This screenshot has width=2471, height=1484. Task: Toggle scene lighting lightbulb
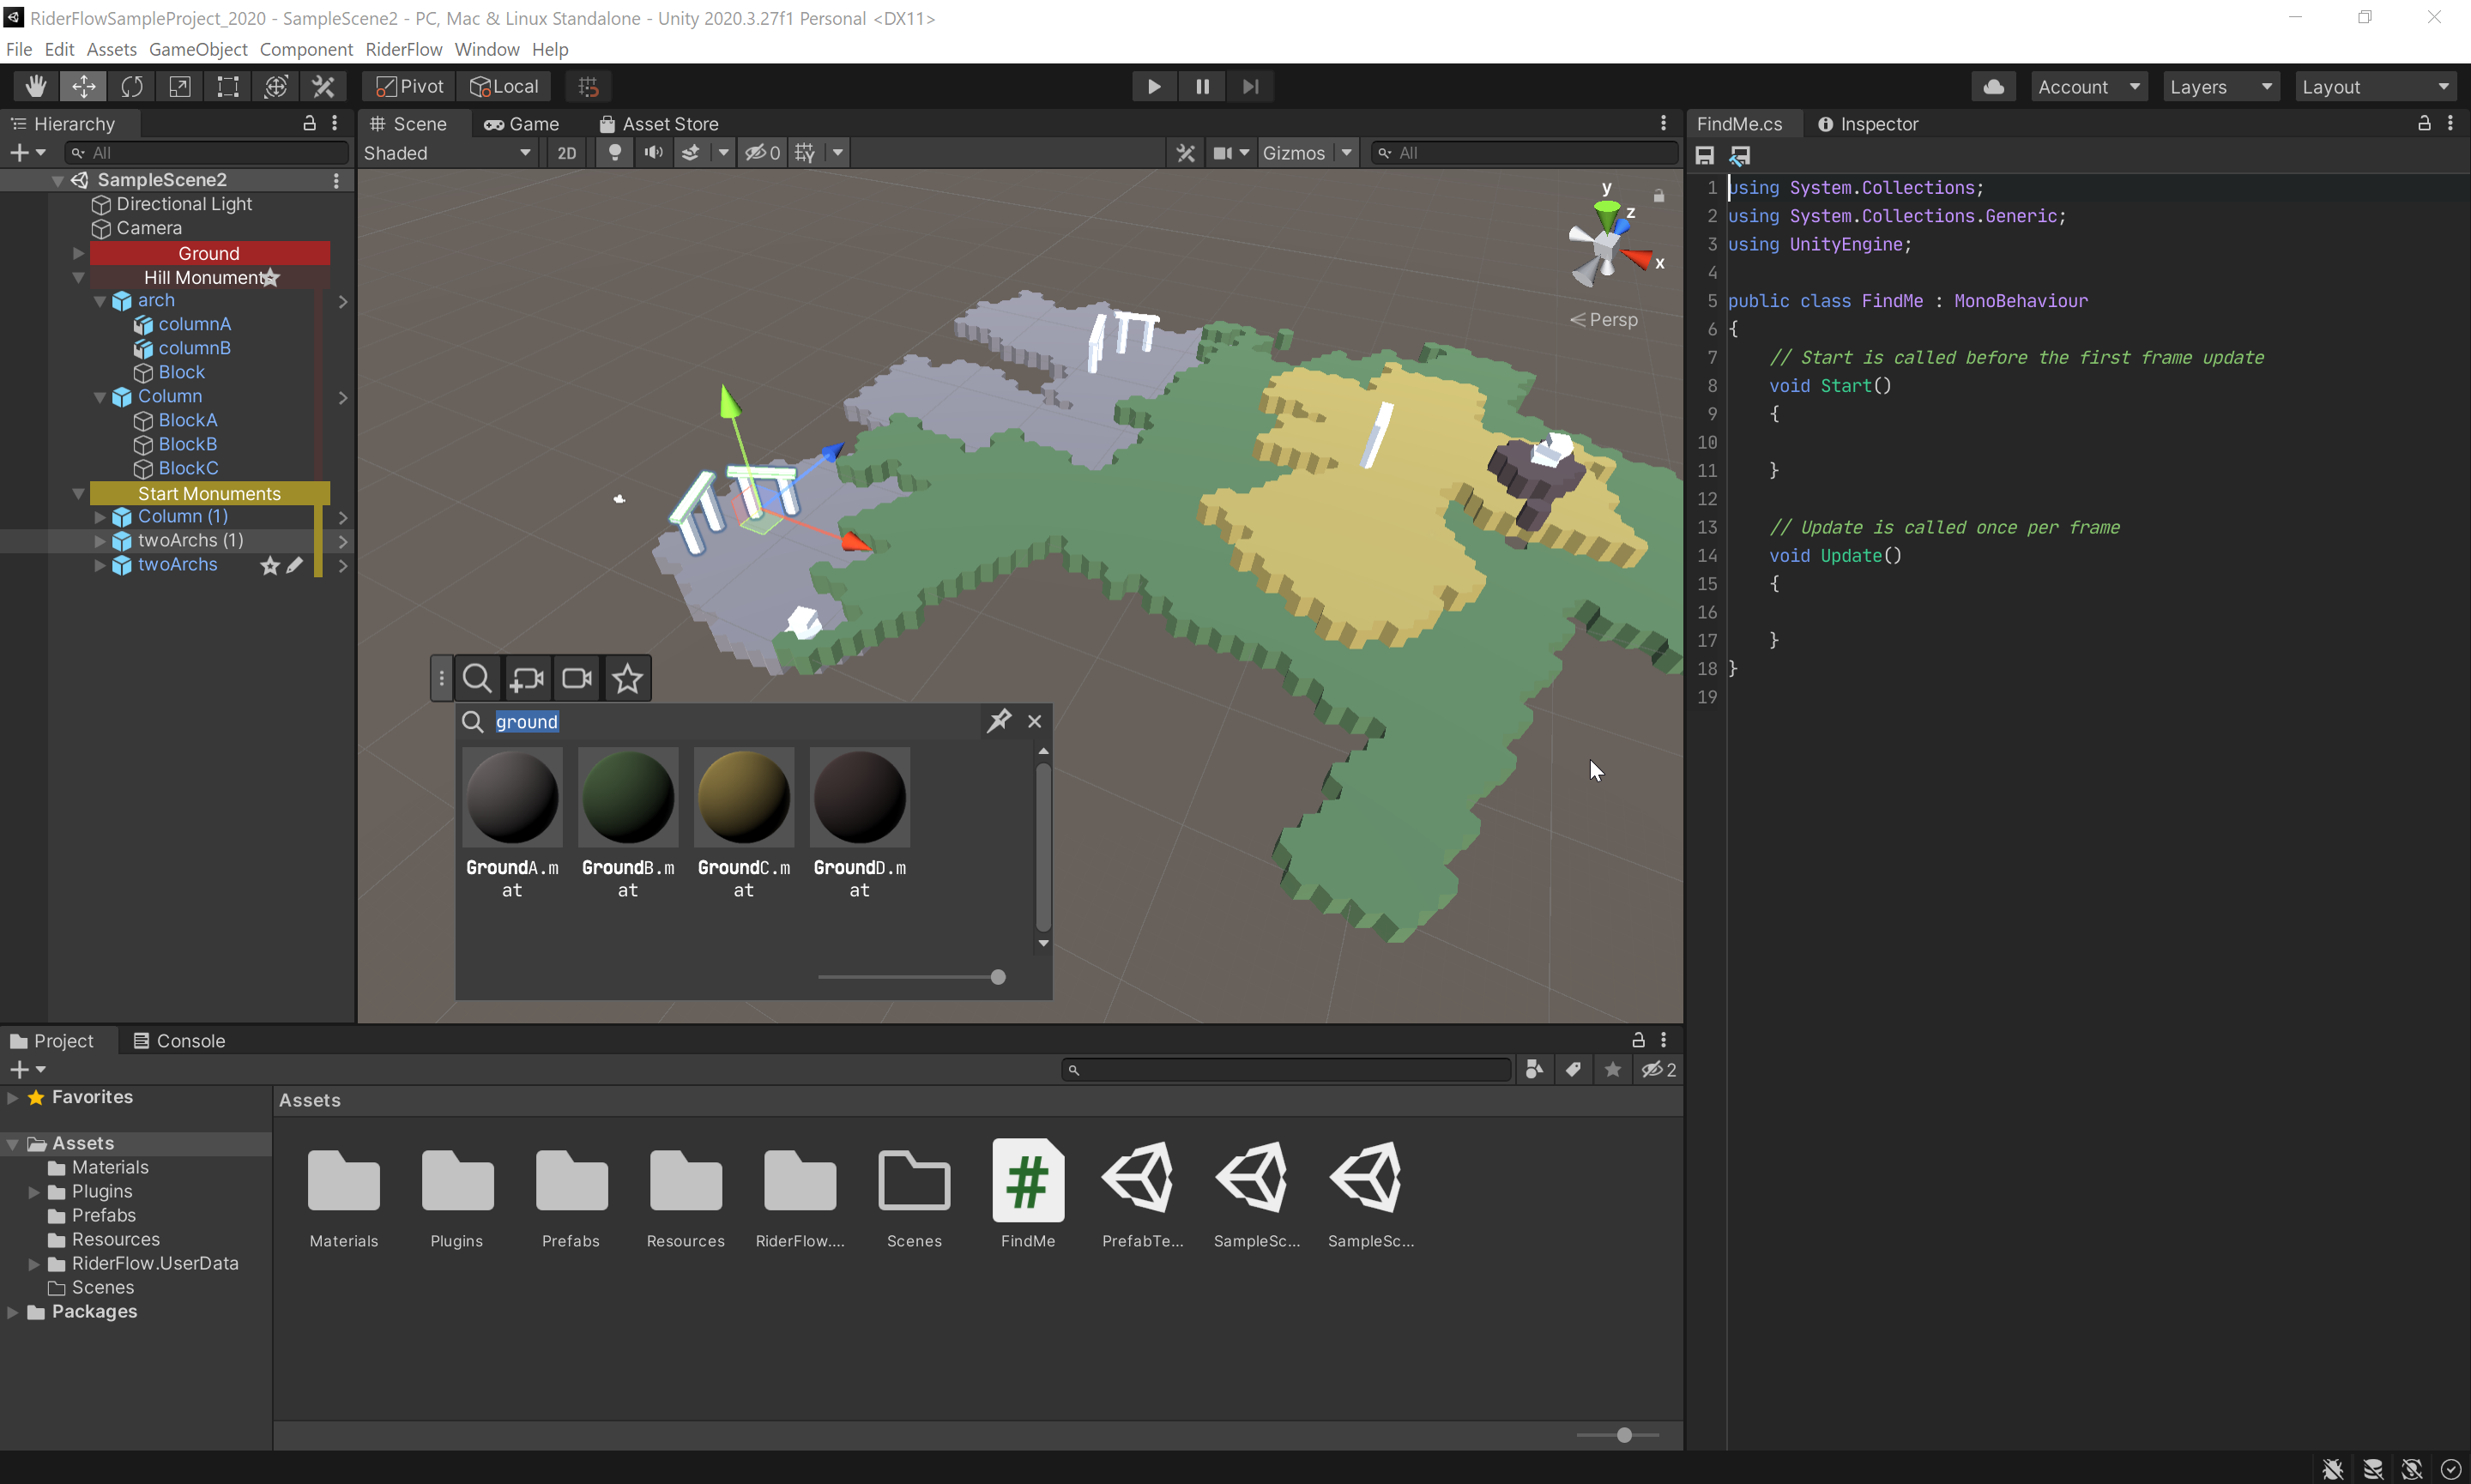[615, 153]
